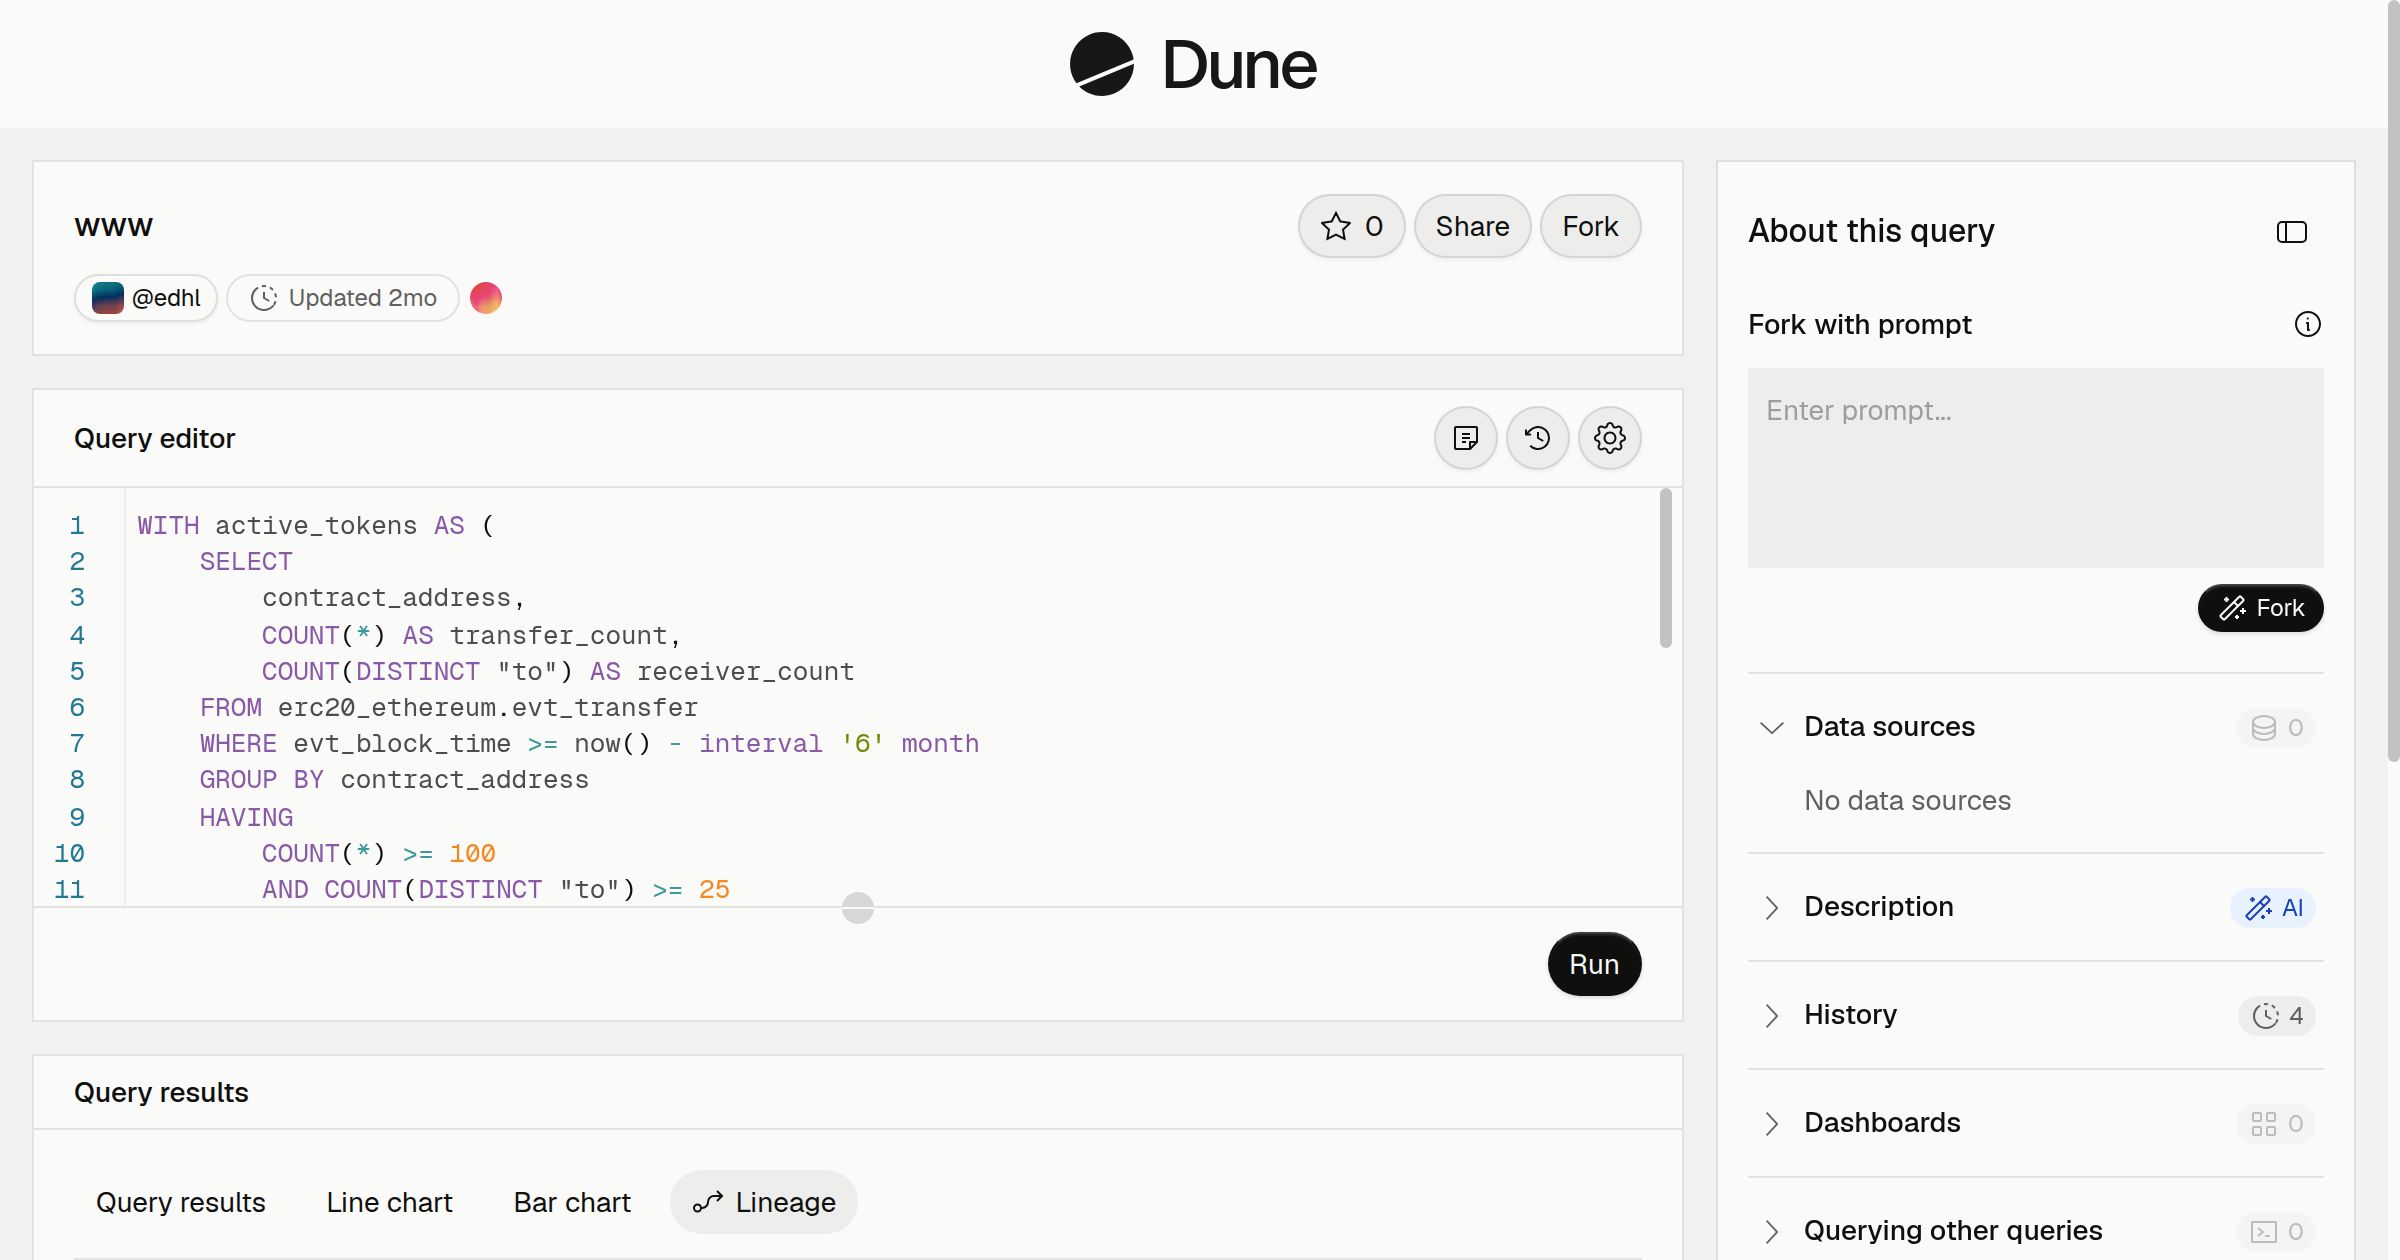
Task: Click the Updated 2mo clock badge
Action: pyautogui.click(x=343, y=298)
